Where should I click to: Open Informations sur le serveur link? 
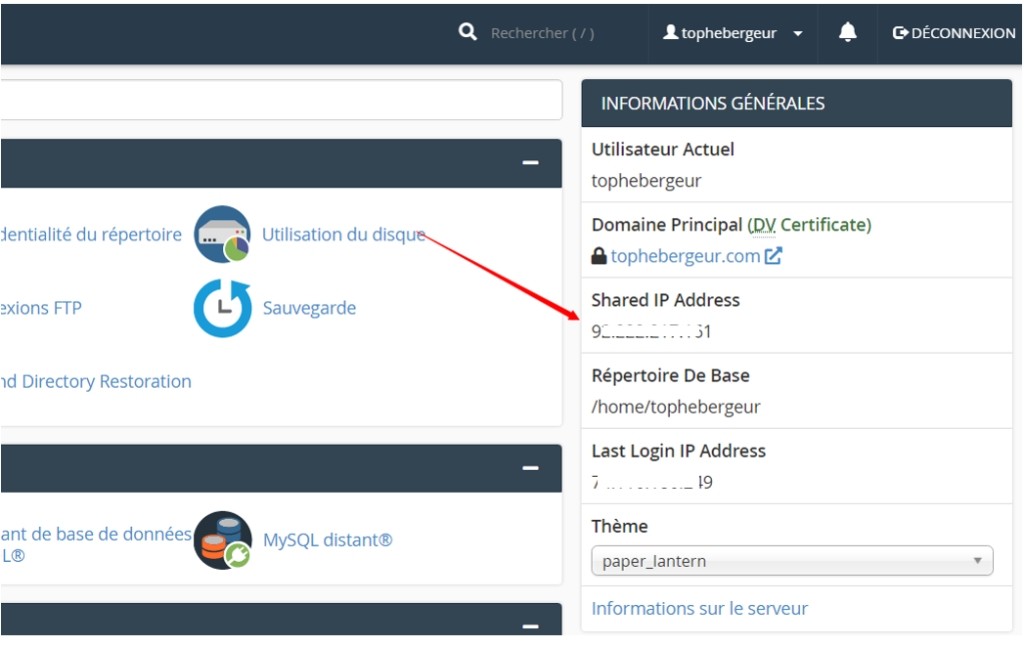(x=699, y=608)
